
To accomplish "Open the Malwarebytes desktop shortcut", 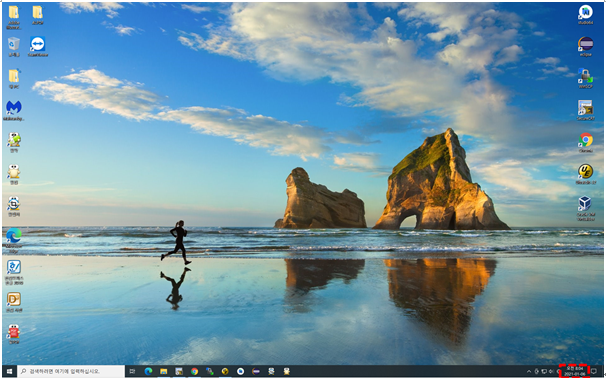I will (x=14, y=111).
